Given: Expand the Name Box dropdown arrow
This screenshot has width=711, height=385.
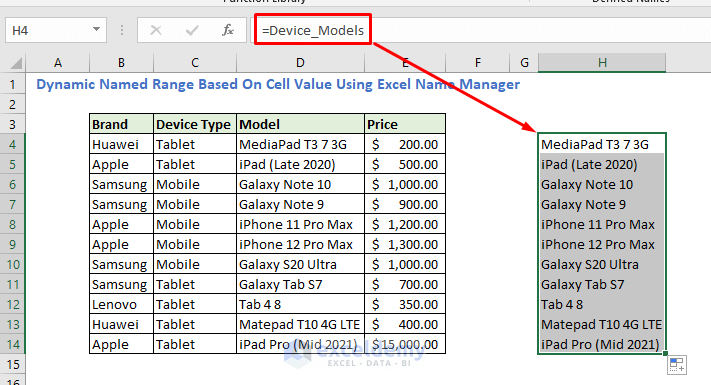Looking at the screenshot, I should click(96, 30).
